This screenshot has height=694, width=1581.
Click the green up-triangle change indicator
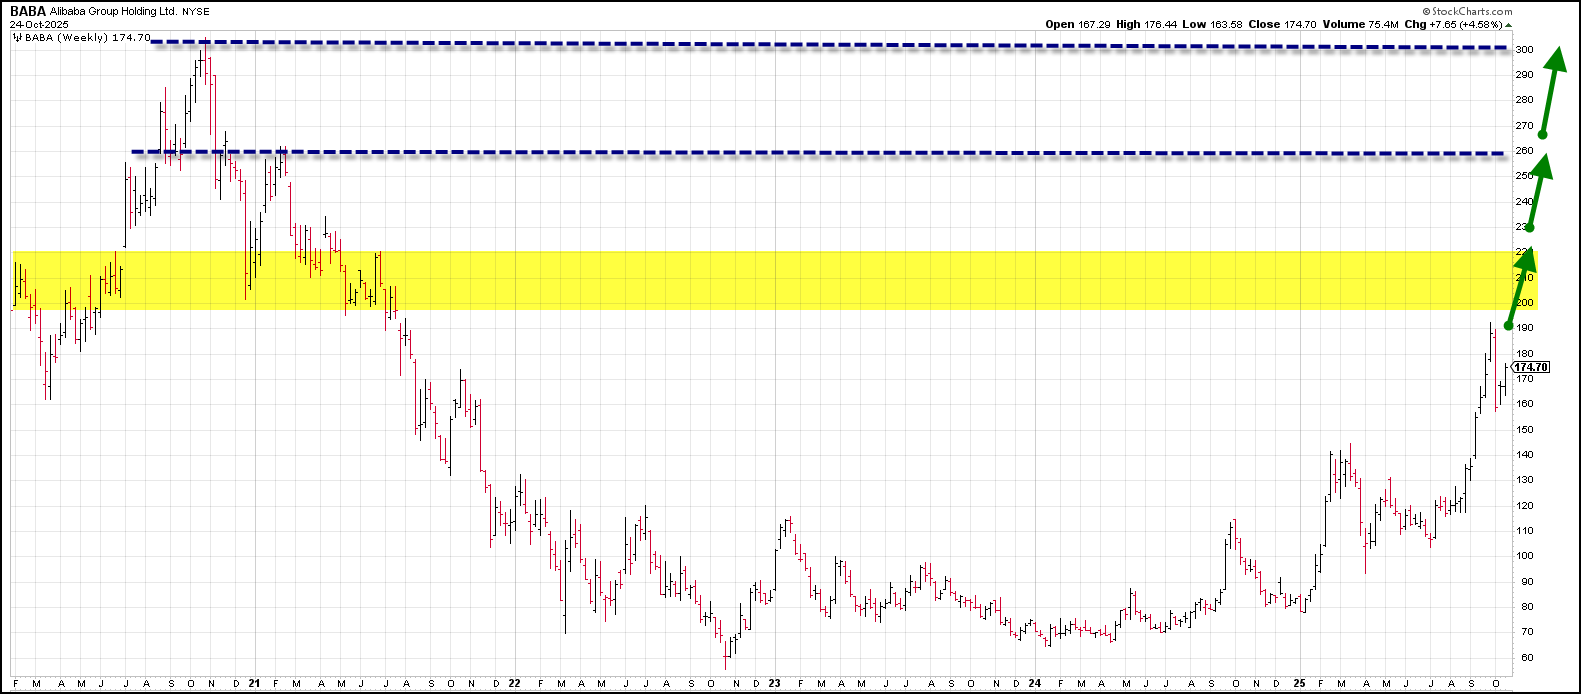point(1507,25)
